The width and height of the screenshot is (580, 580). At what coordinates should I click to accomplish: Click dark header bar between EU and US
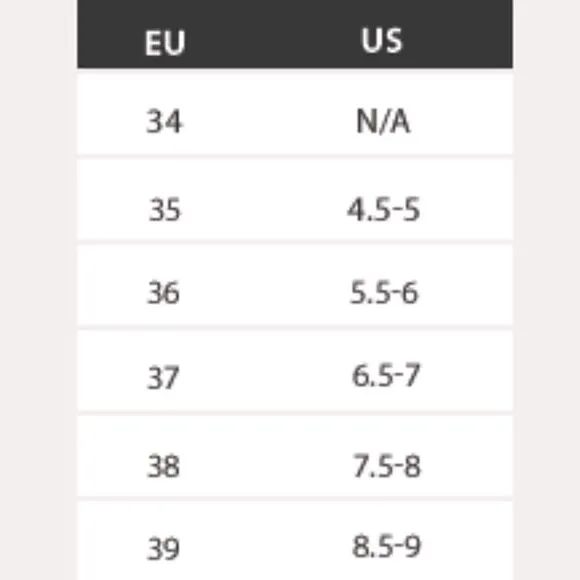click(x=273, y=34)
